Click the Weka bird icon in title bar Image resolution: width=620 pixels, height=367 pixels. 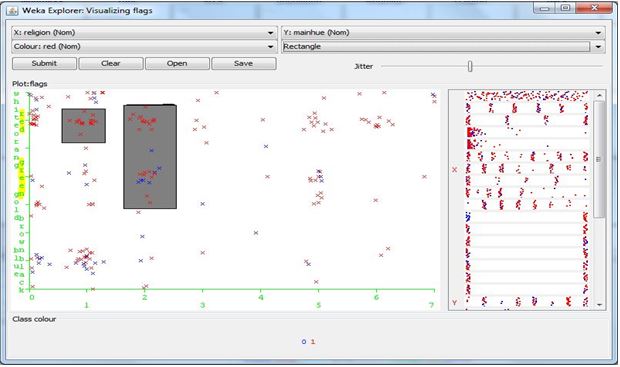click(12, 11)
